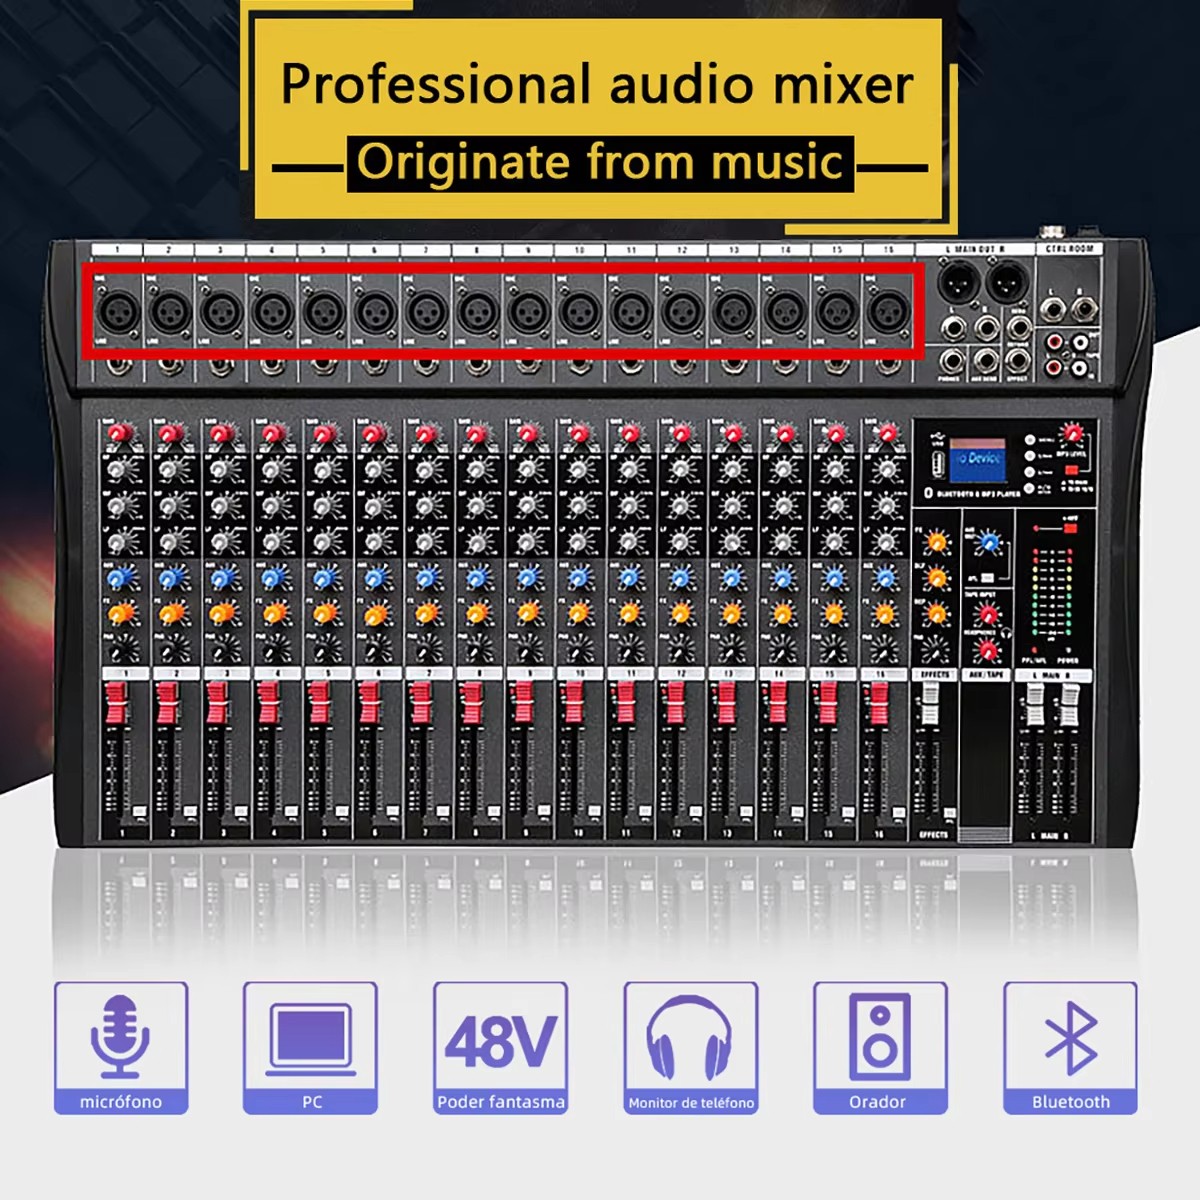This screenshot has width=1200, height=1200.
Task: Click channel 2 XLR mic input
Action: 169,312
